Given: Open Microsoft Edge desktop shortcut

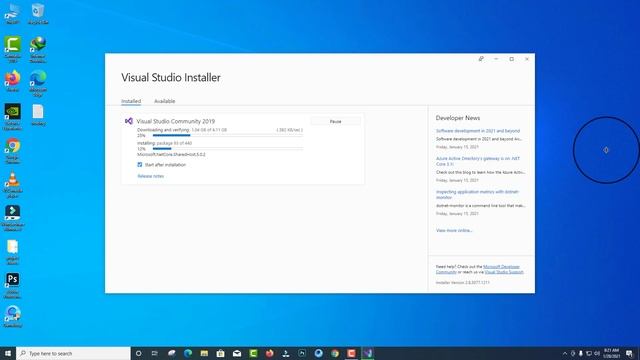Looking at the screenshot, I should click(38, 83).
